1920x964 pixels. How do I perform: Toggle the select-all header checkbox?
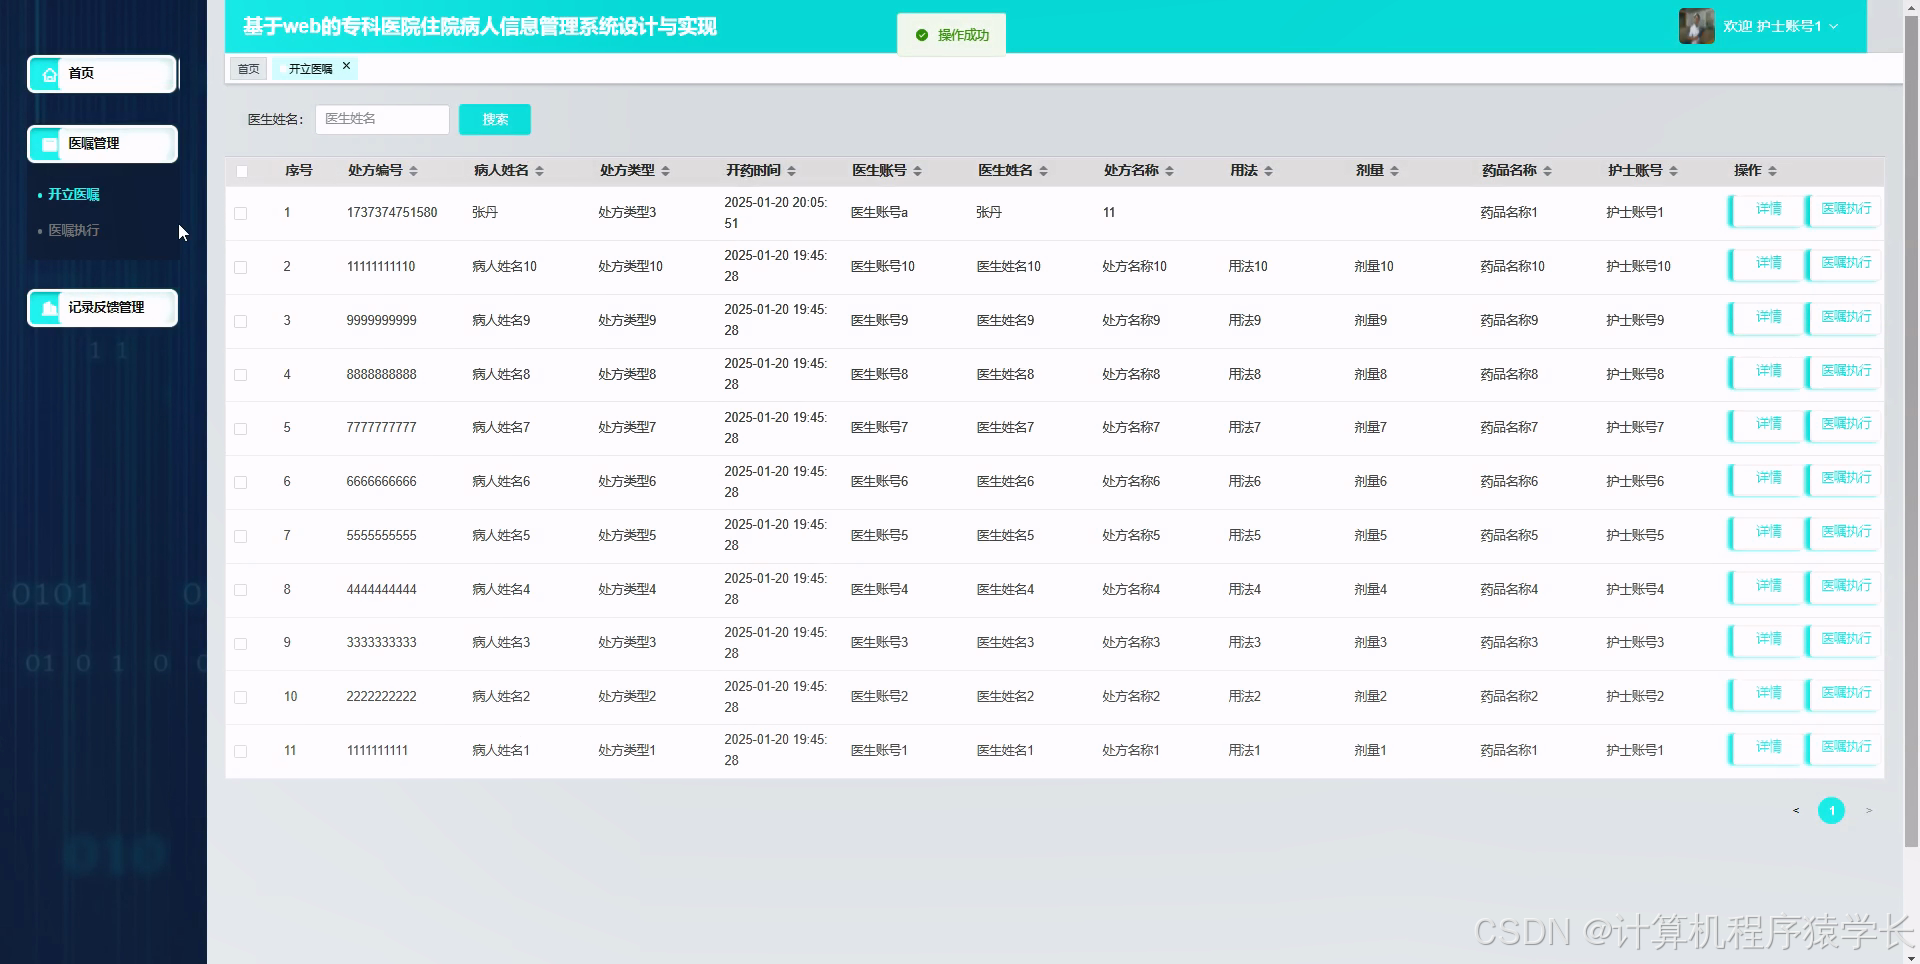tap(241, 171)
